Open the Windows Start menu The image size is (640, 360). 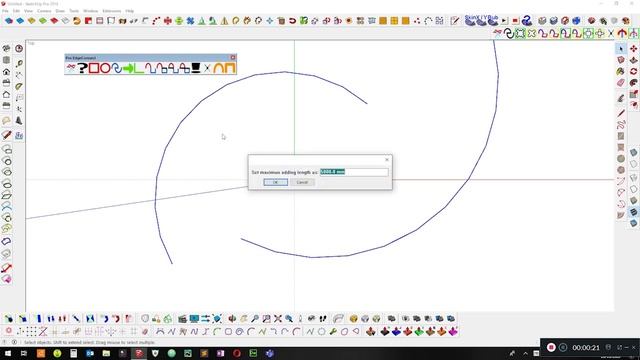coord(8,353)
